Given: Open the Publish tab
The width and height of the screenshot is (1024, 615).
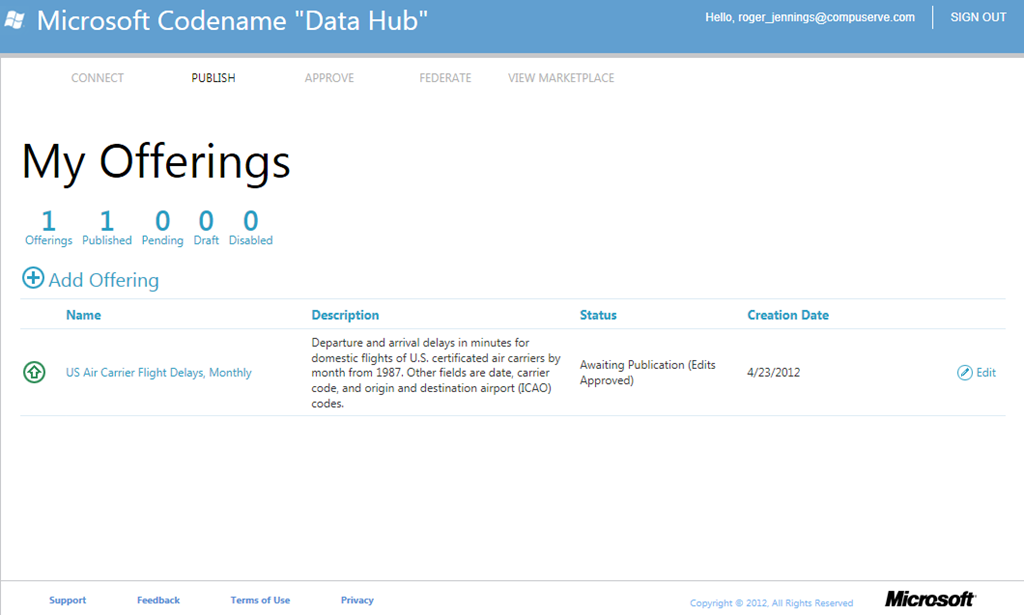Looking at the screenshot, I should click(213, 78).
